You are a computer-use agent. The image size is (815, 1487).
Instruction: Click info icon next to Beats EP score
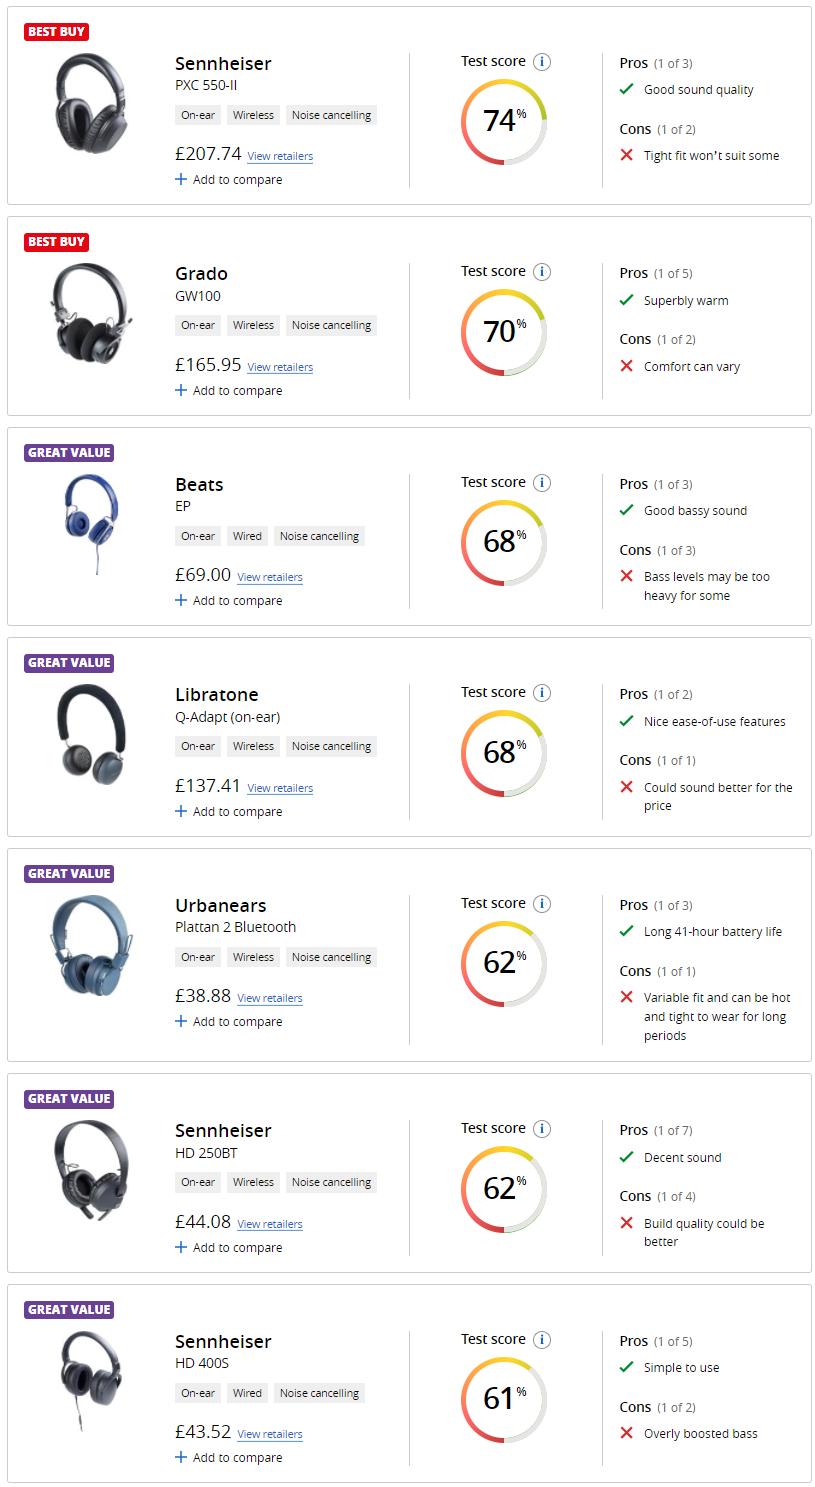[x=542, y=483]
